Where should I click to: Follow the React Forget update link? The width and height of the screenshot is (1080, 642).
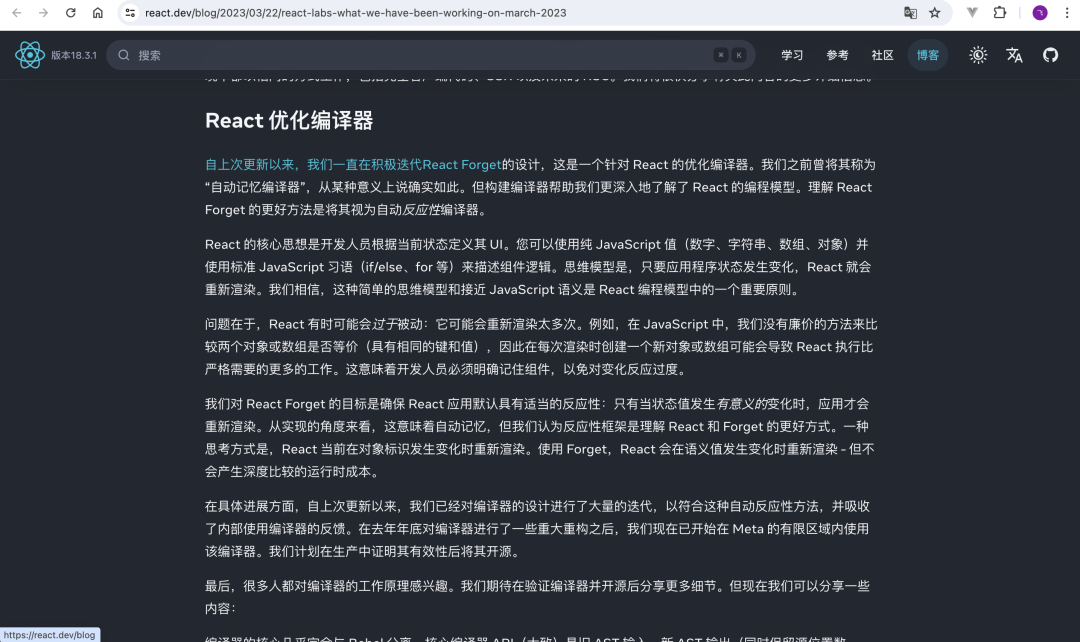tap(353, 165)
